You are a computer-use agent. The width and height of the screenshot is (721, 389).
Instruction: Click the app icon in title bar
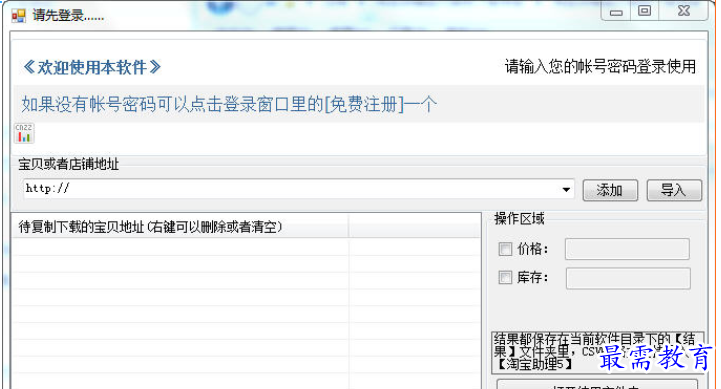(x=19, y=16)
